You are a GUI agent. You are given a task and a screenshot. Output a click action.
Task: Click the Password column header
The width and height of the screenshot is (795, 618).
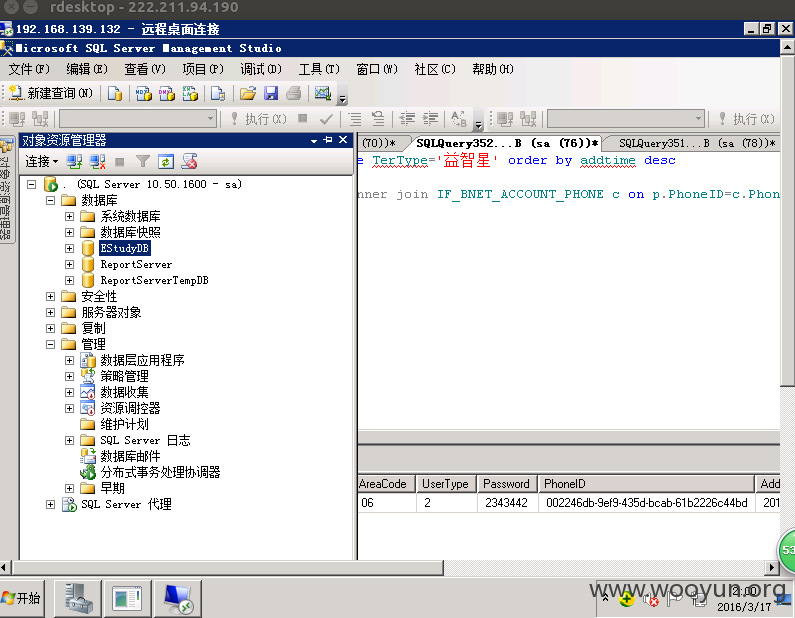[x=507, y=484]
